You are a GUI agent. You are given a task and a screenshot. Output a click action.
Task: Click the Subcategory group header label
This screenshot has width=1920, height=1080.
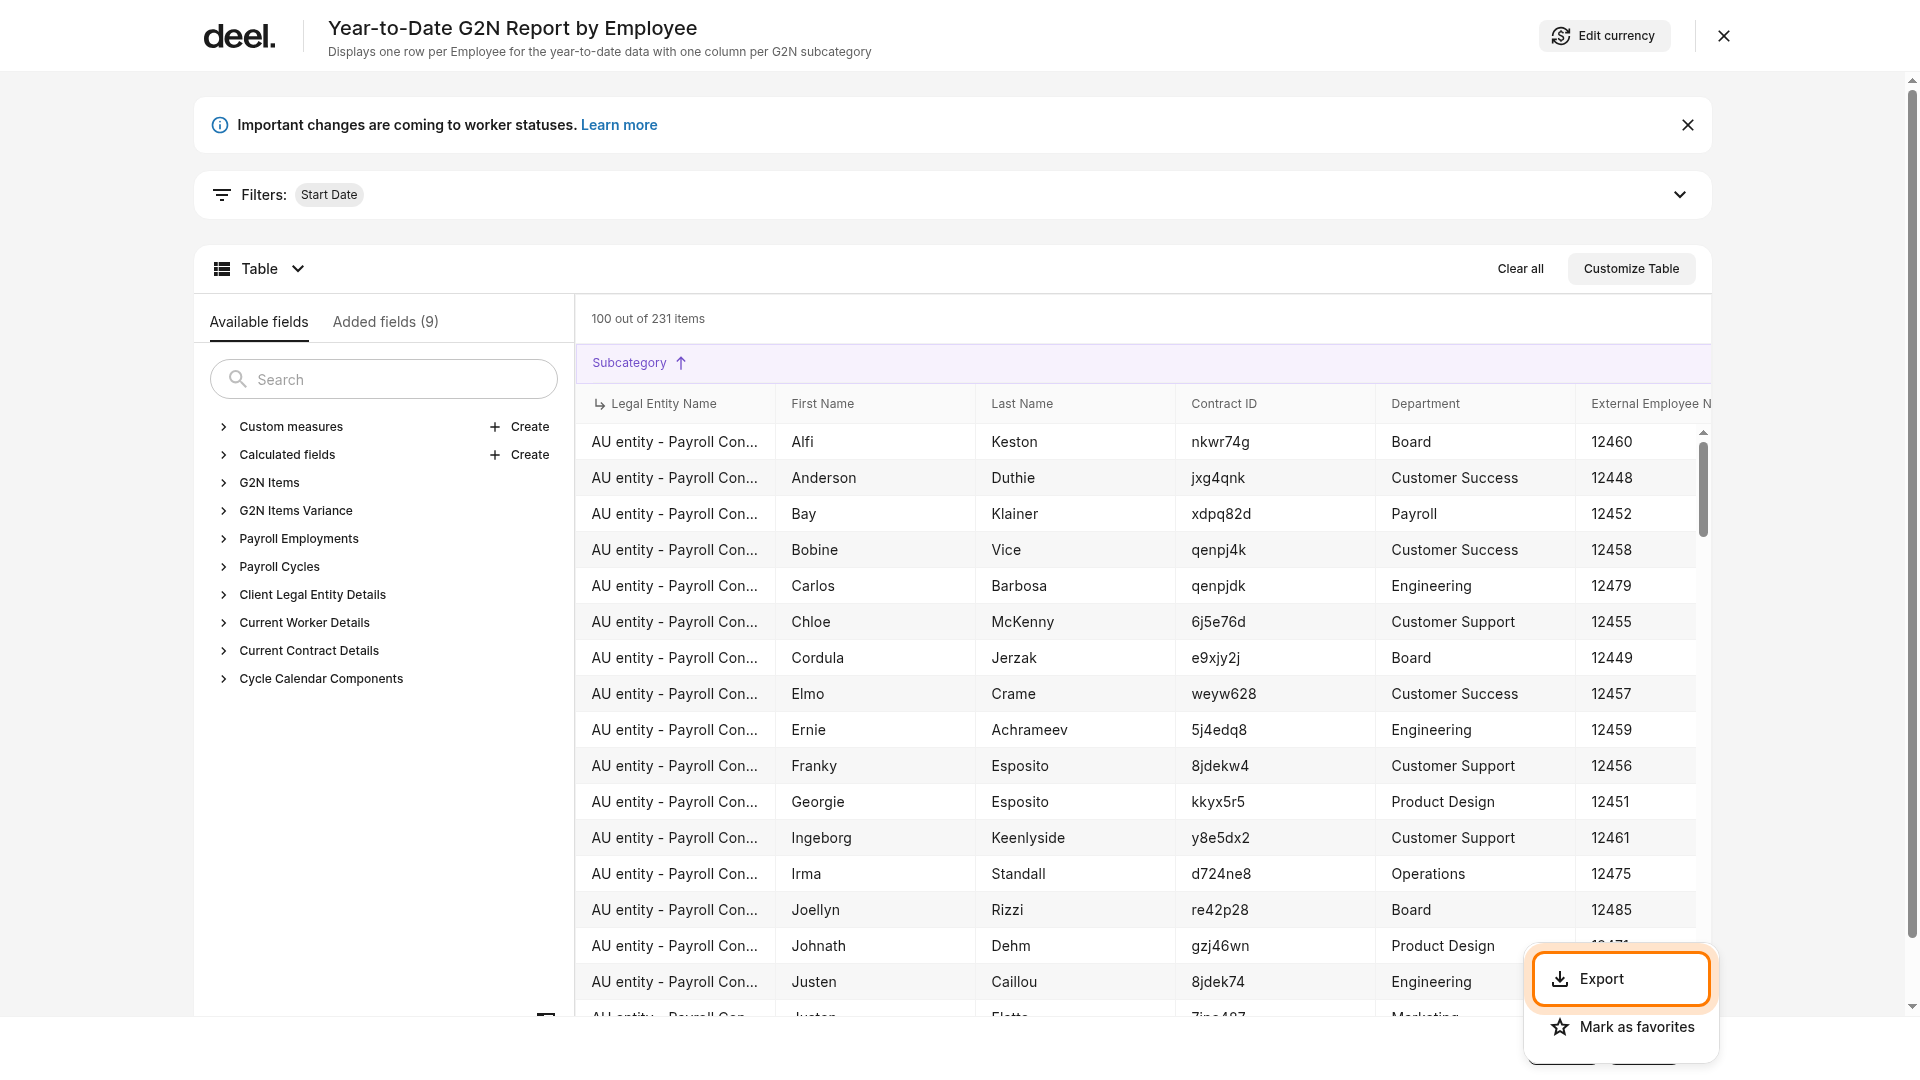[x=629, y=363]
